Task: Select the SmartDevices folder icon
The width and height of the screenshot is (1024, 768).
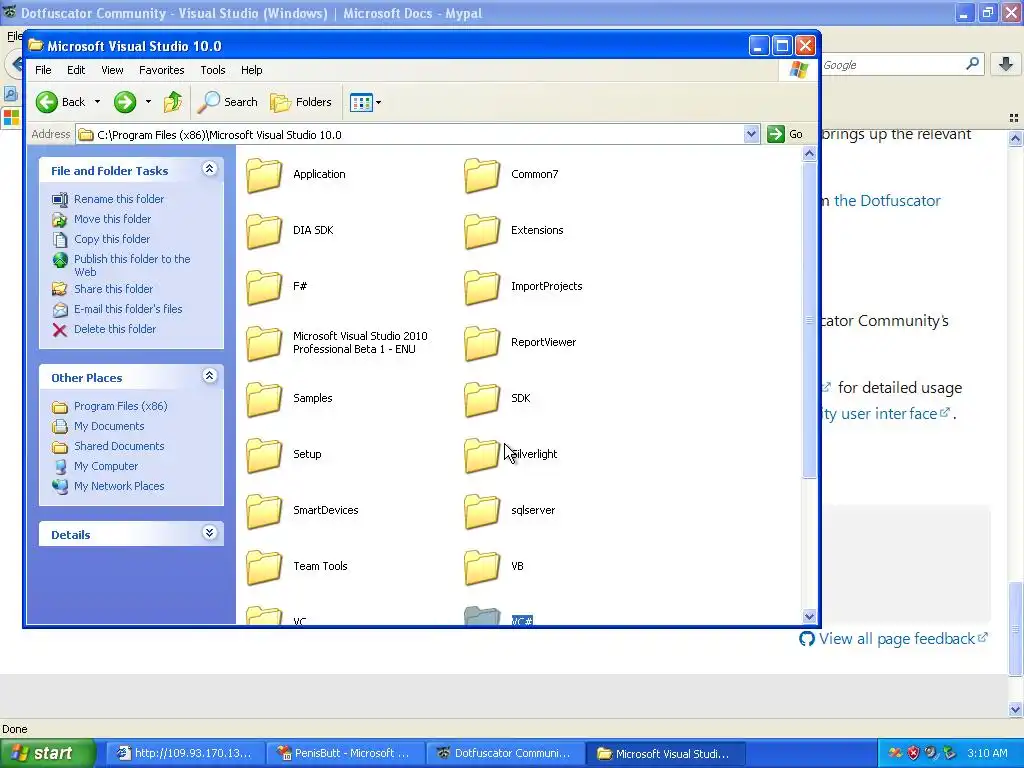Action: 264,511
